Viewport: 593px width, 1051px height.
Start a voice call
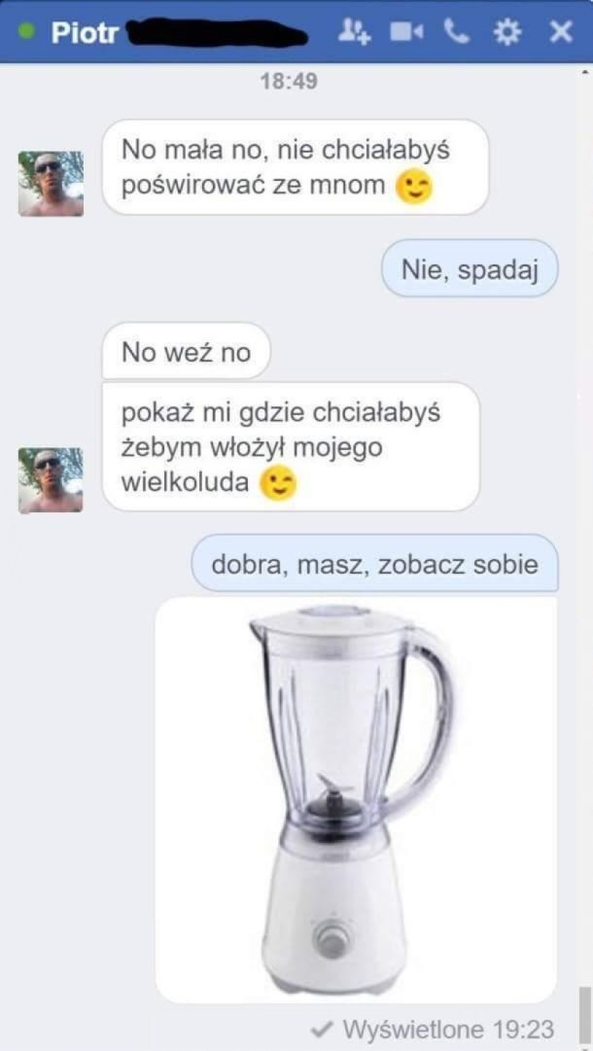click(x=456, y=31)
